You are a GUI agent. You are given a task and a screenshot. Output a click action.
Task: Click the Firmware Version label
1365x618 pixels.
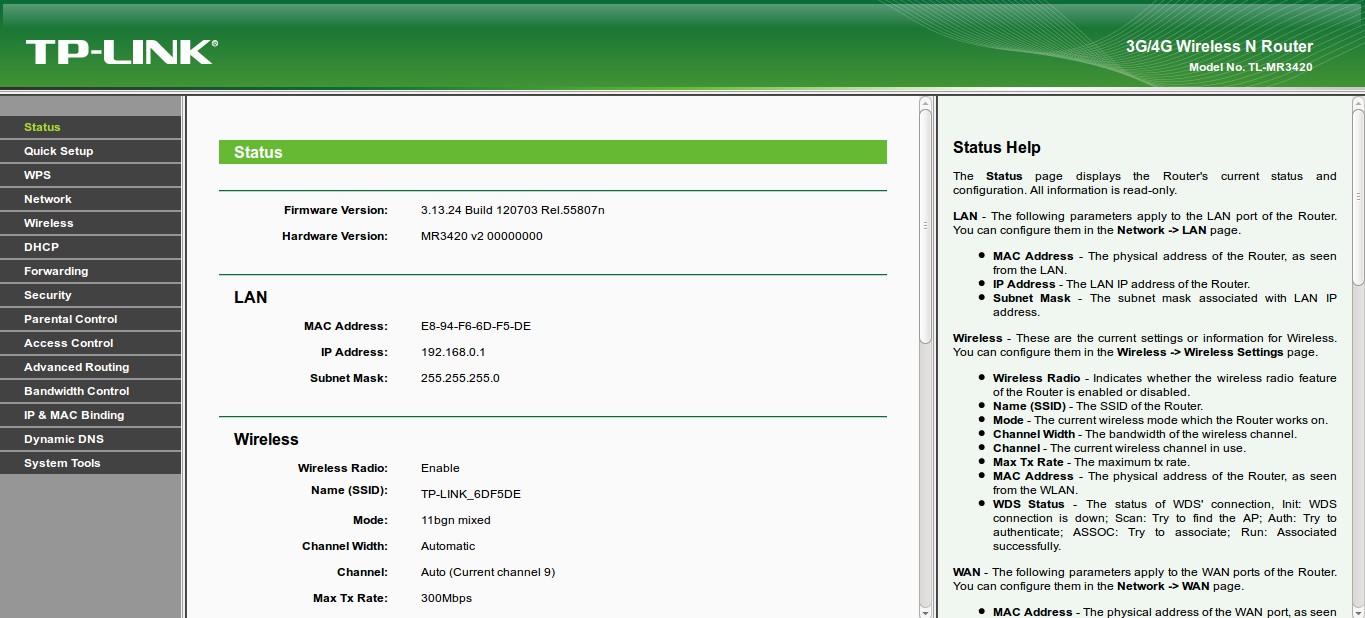[x=335, y=210]
